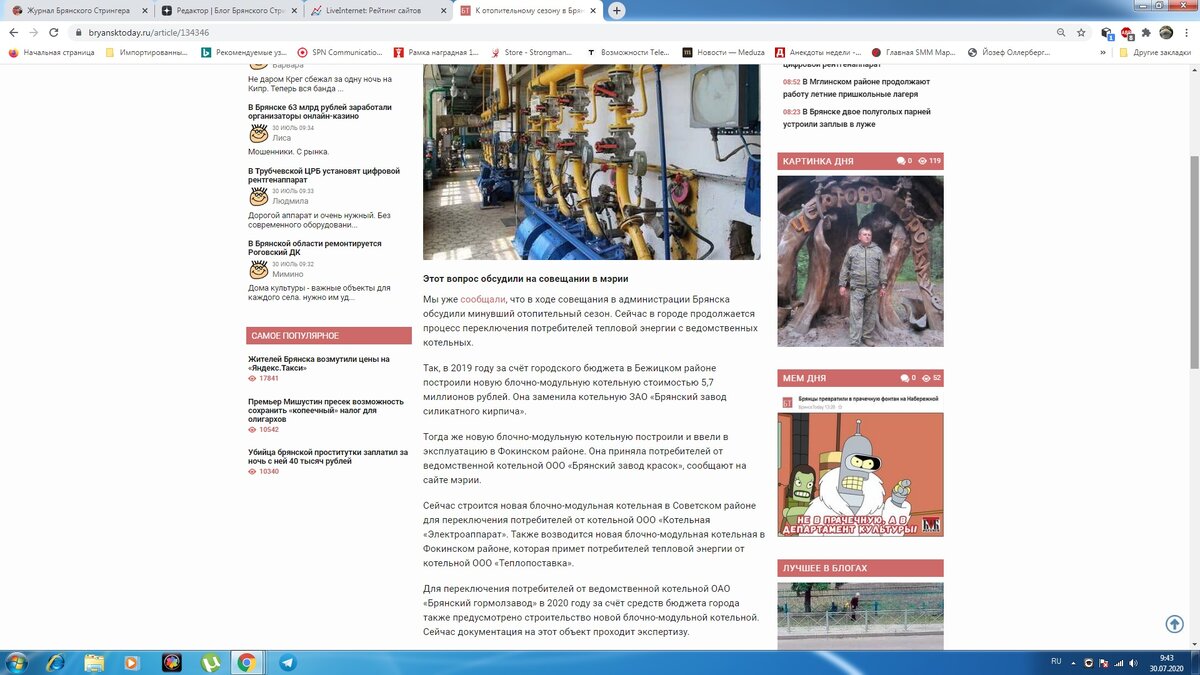Screen dimensions: 1200x675
Task: Close the 'LiveInternet: Рейтинг сайтов' tab
Action: pos(443,10)
